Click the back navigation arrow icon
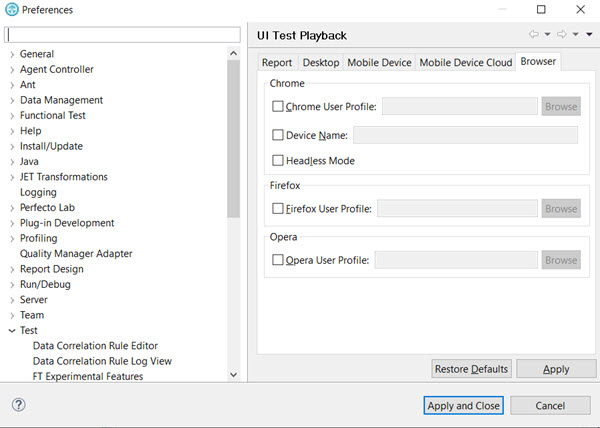Screen dimensions: 600x428 (534, 34)
